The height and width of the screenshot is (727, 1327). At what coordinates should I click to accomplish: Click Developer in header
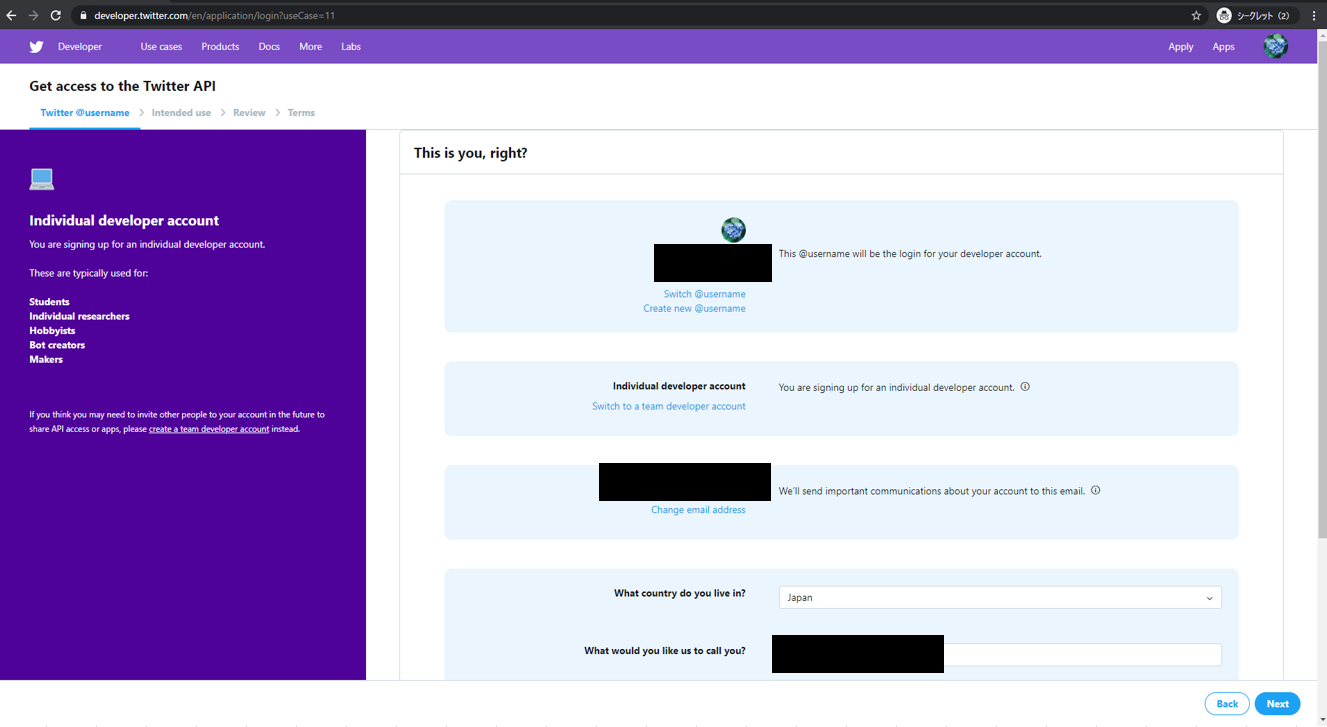coord(80,47)
